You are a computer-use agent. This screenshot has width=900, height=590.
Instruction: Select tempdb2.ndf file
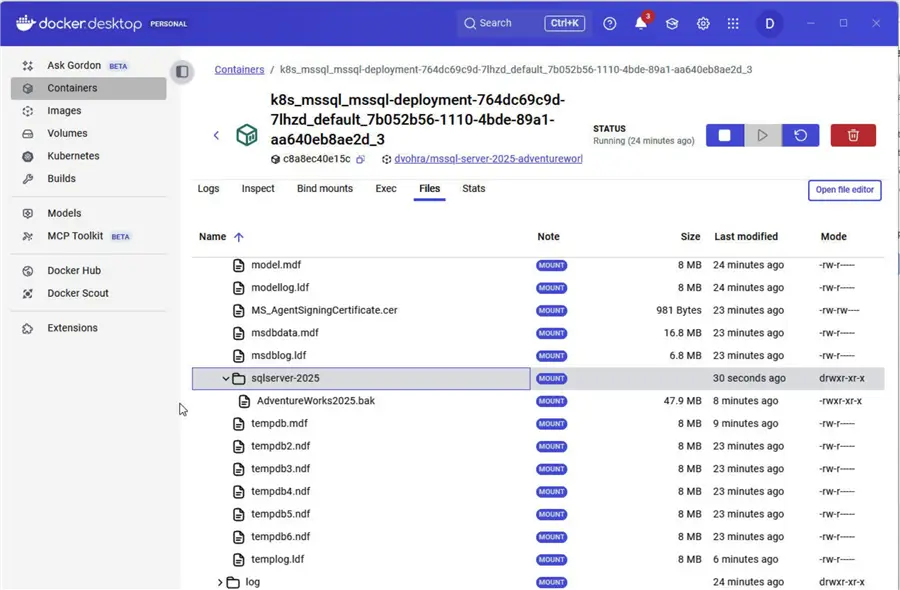tap(281, 447)
